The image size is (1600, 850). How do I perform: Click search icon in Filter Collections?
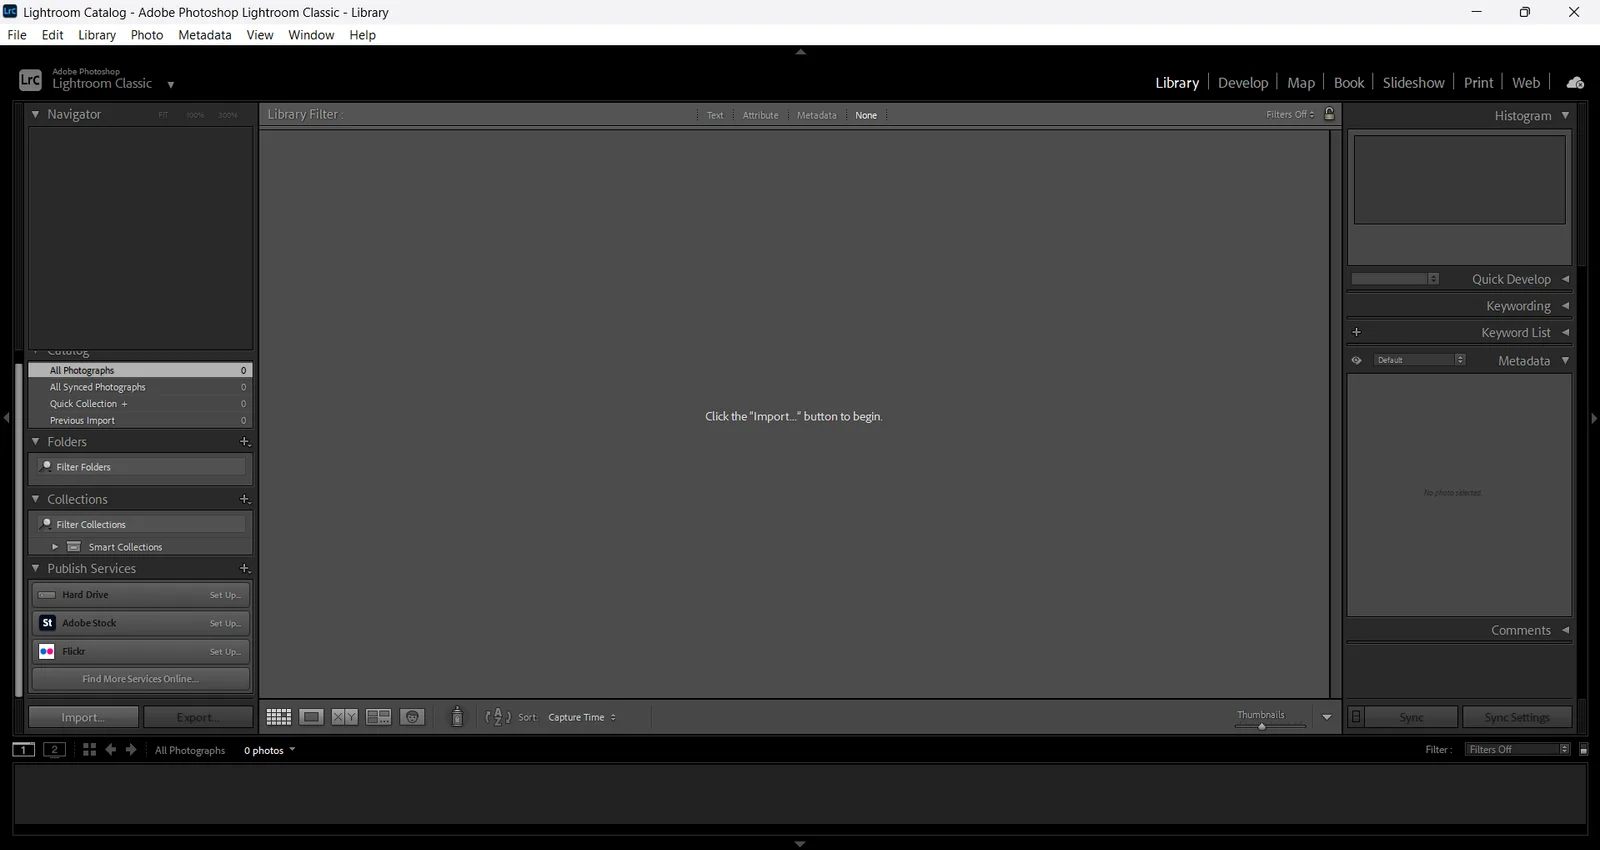46,524
